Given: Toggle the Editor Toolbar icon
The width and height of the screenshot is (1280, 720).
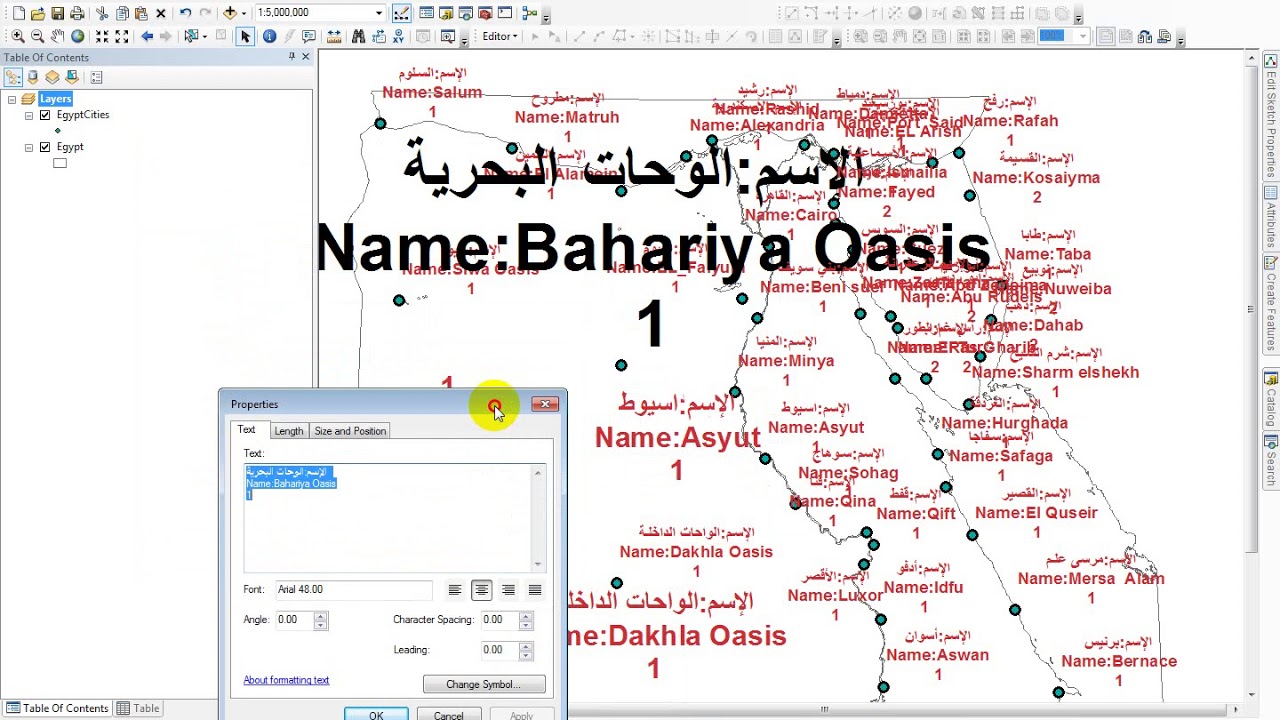Looking at the screenshot, I should pyautogui.click(x=401, y=13).
